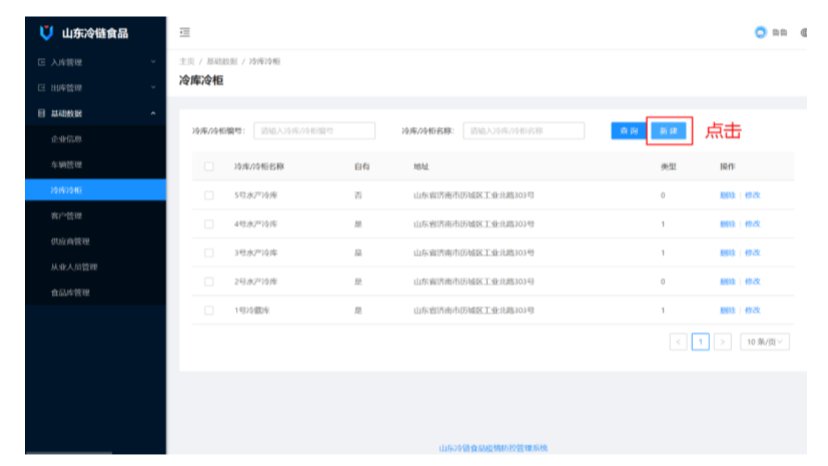Tick the checkbox for 1号冷藏库 row
Screen dimensions: 828x466
tap(209, 311)
